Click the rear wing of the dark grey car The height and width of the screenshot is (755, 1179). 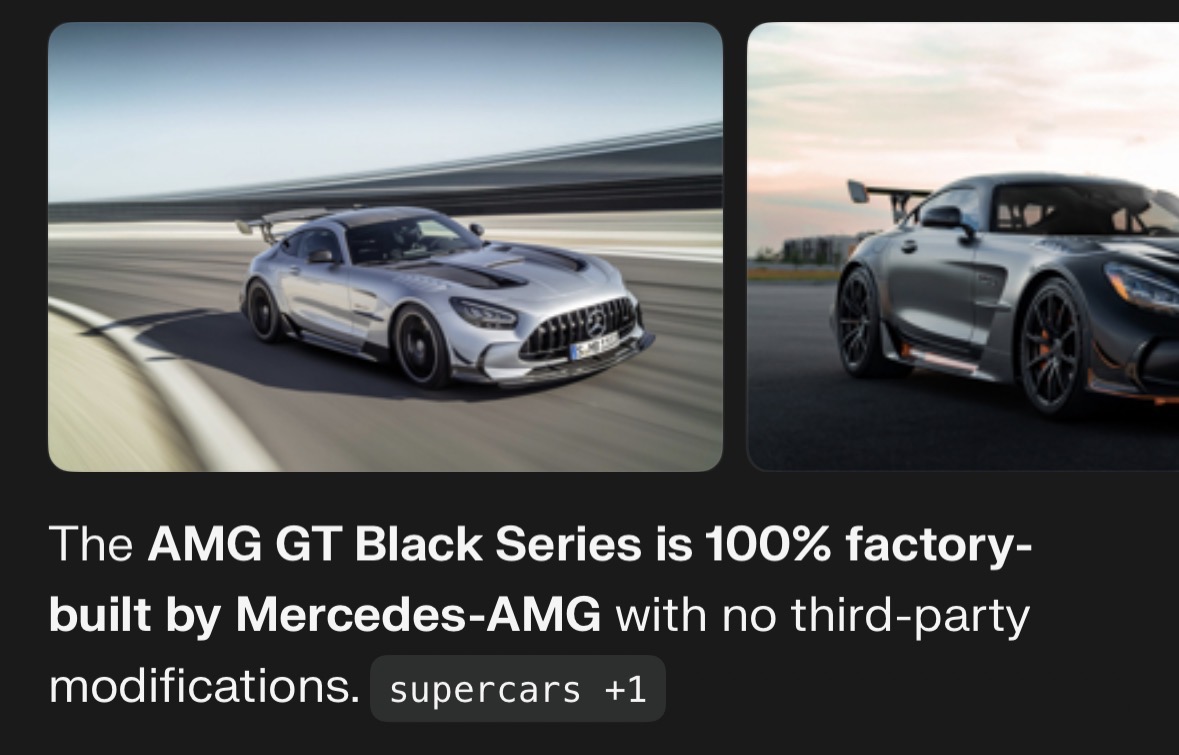point(887,197)
